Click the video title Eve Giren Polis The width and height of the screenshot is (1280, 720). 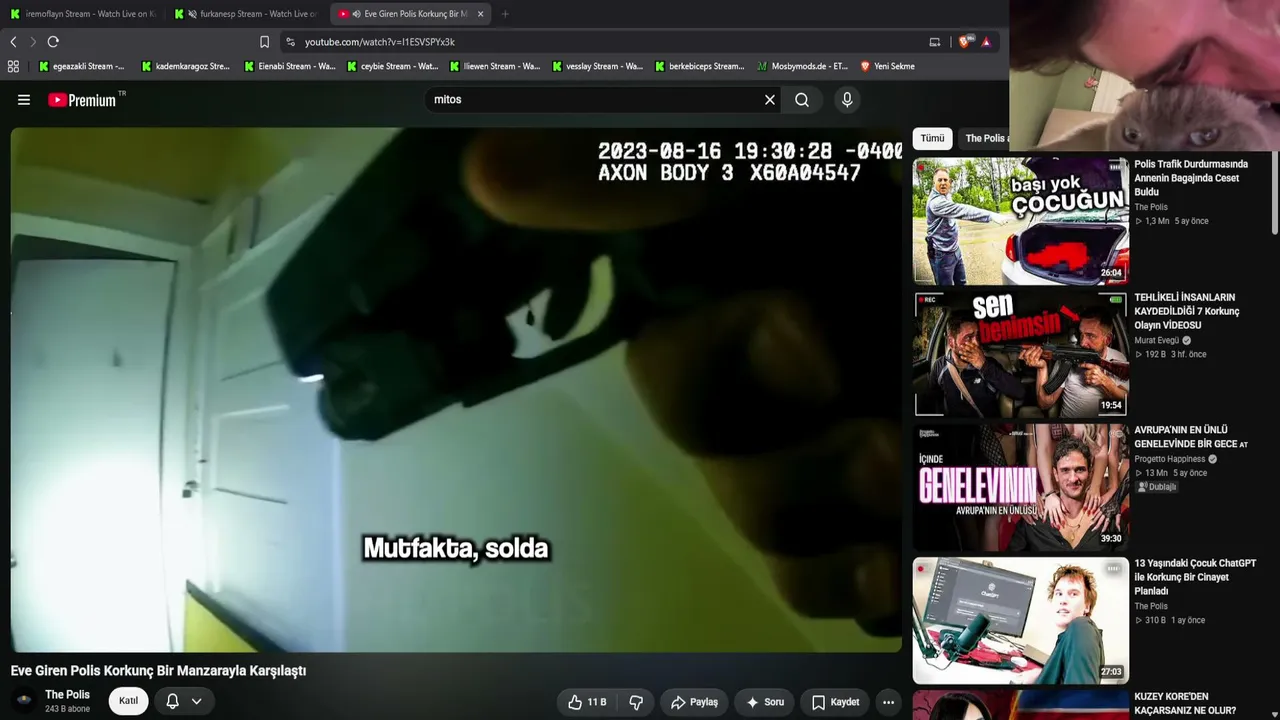pyautogui.click(x=158, y=671)
